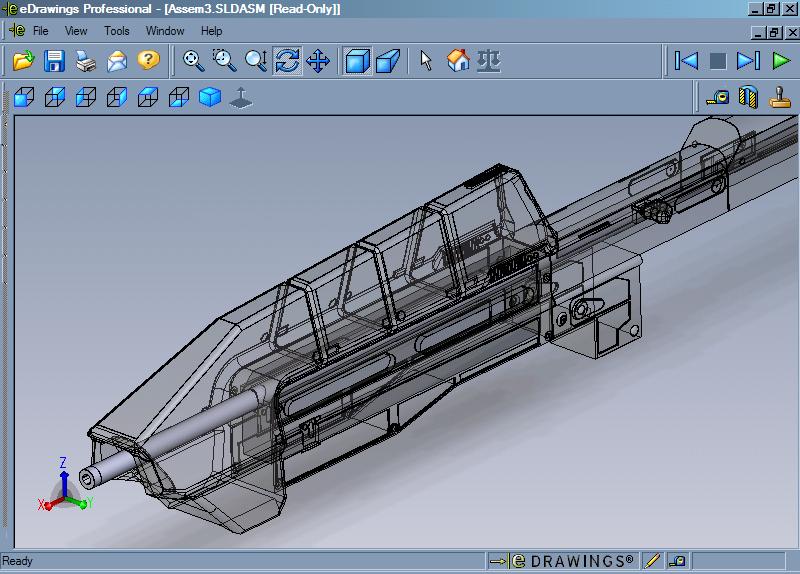Image resolution: width=800 pixels, height=574 pixels.
Task: Open the Tools menu
Action: (117, 31)
